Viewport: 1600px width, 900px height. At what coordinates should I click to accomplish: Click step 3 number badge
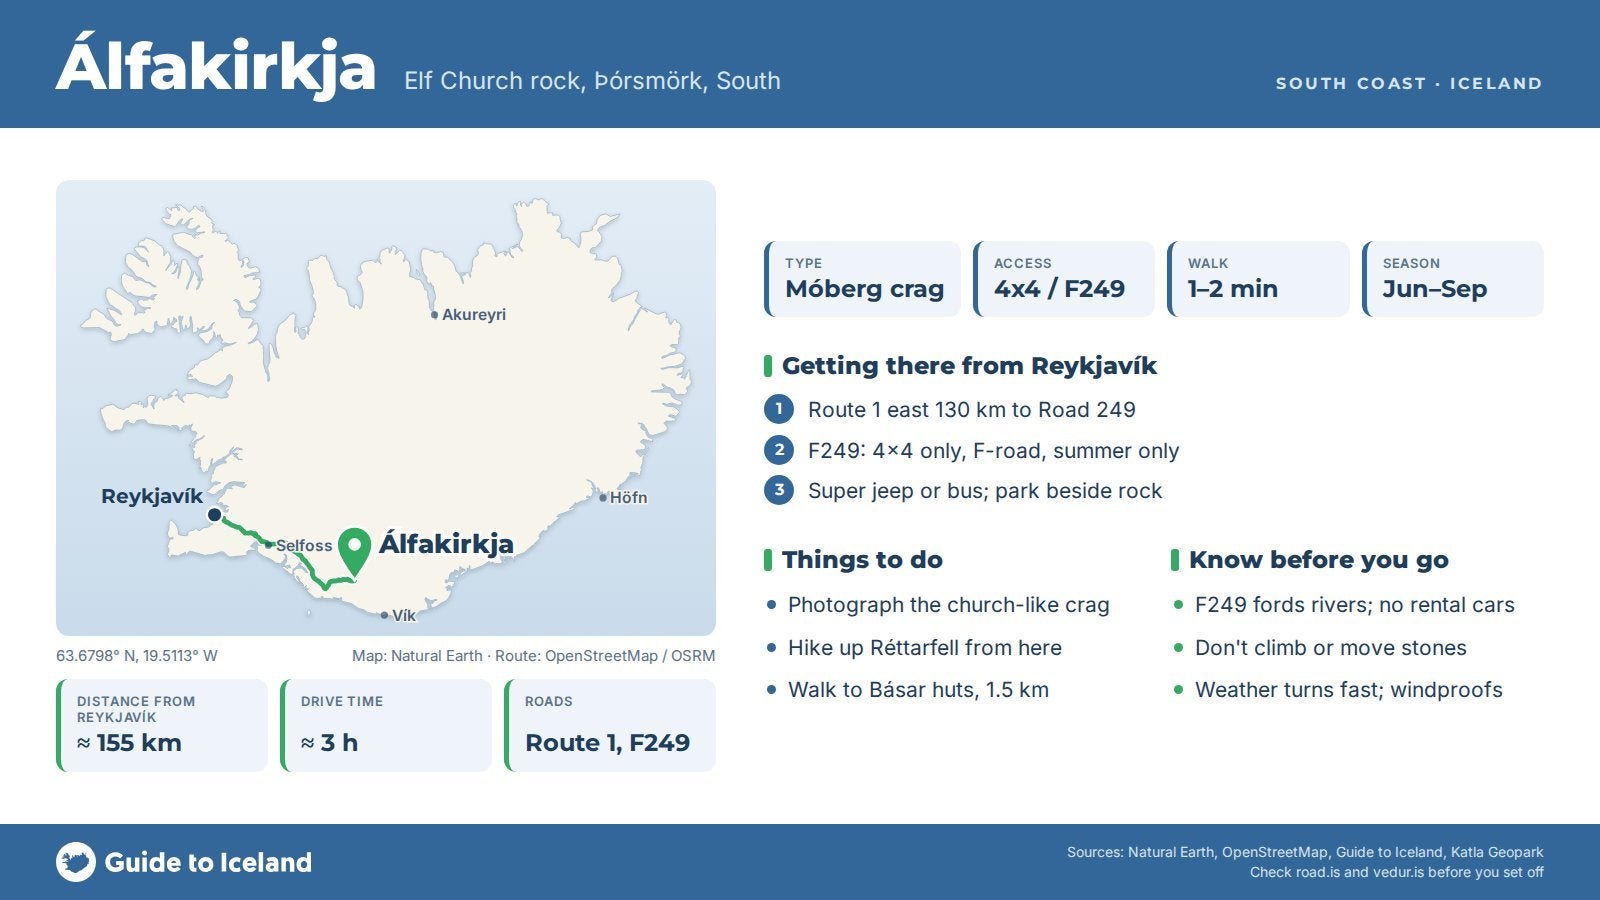click(779, 490)
